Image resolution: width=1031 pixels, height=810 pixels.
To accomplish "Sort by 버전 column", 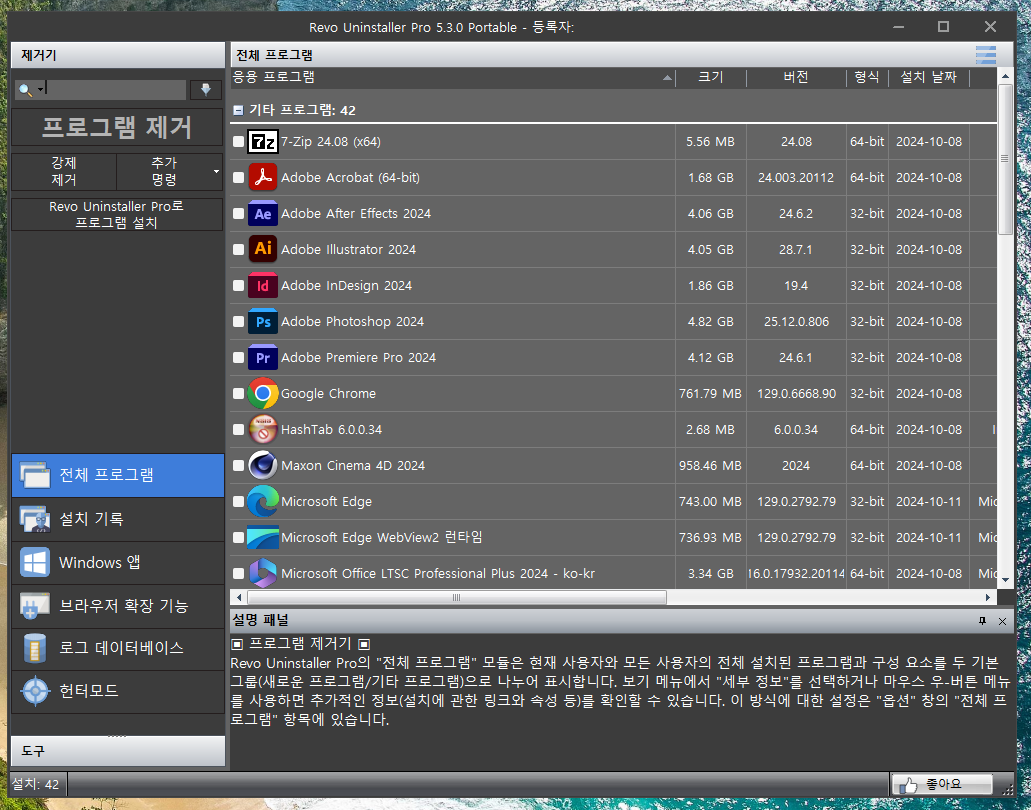I will click(x=796, y=78).
